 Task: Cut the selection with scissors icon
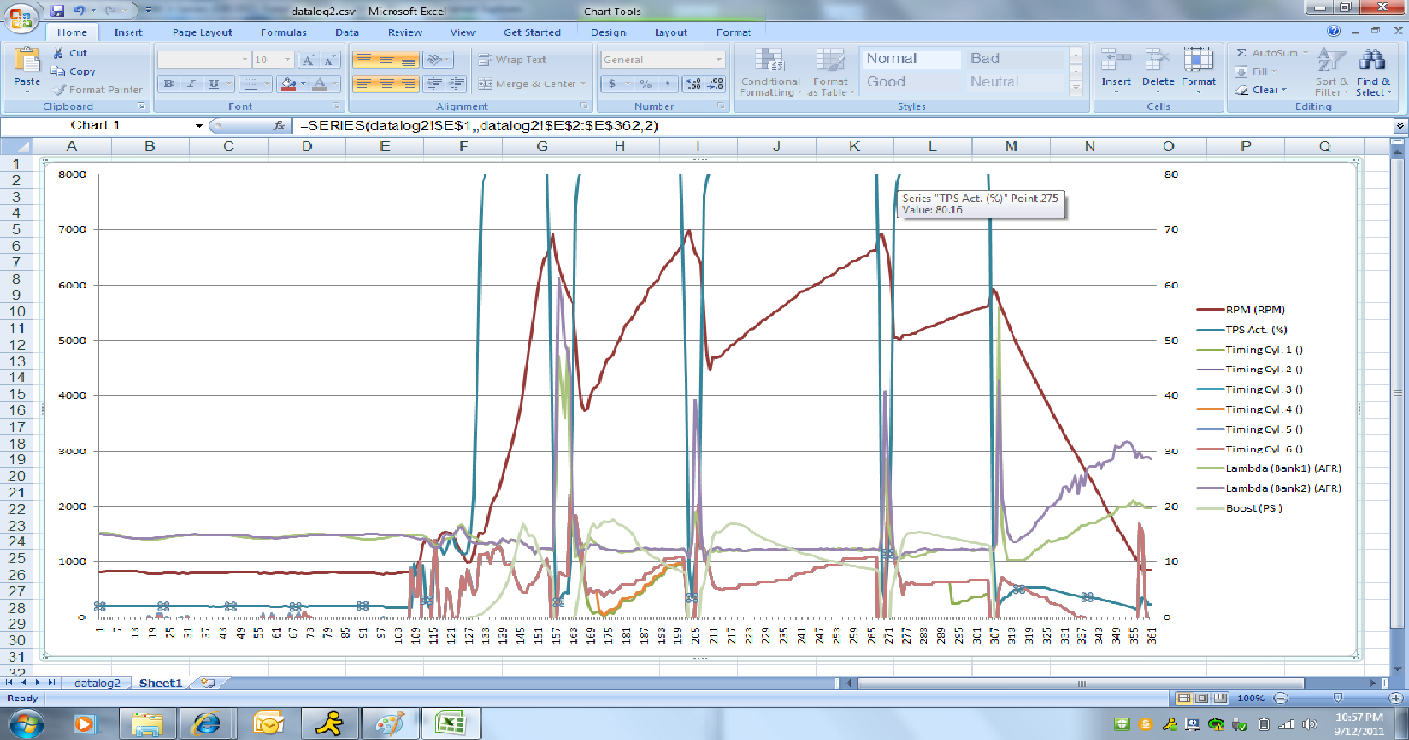click(70, 53)
